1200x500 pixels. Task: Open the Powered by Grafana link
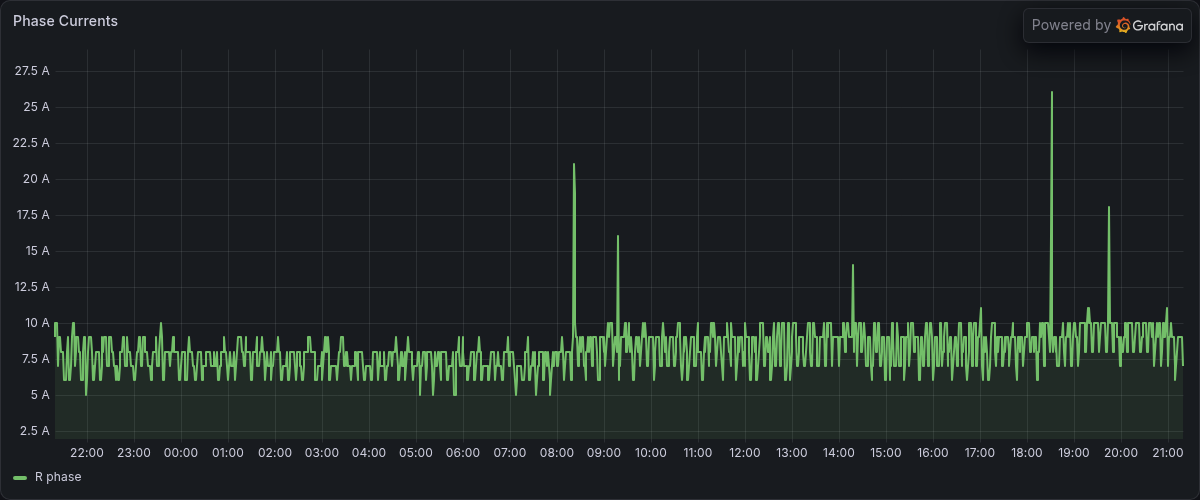[1107, 25]
